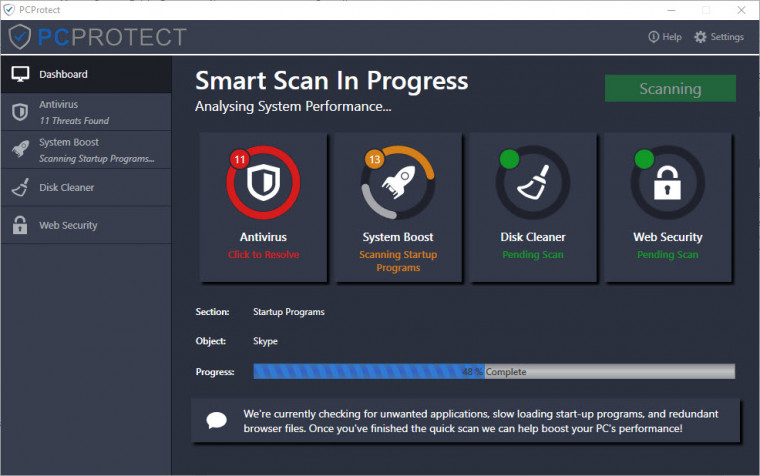Click the Disk Cleaner broom card icon
The image size is (760, 476).
[x=533, y=183]
